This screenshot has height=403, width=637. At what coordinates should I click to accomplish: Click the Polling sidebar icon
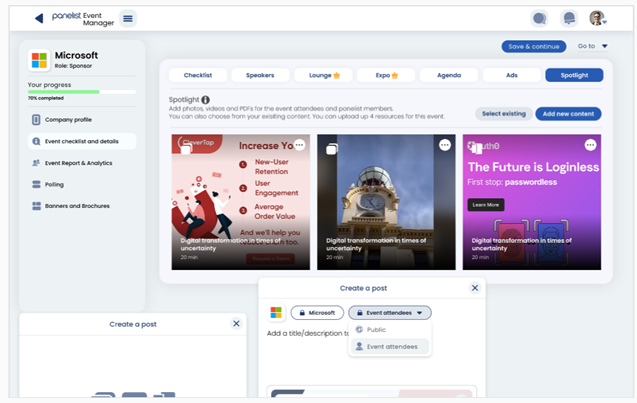pyautogui.click(x=36, y=184)
